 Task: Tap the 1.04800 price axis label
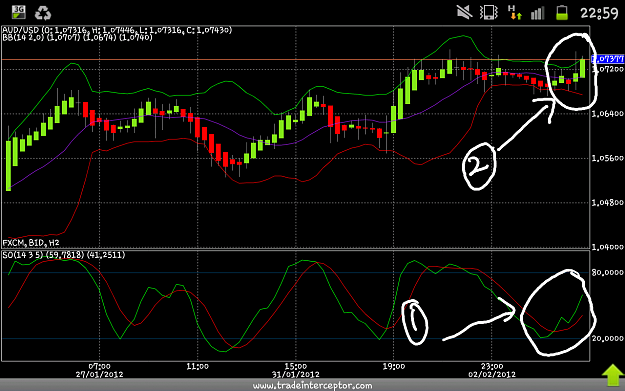point(607,202)
